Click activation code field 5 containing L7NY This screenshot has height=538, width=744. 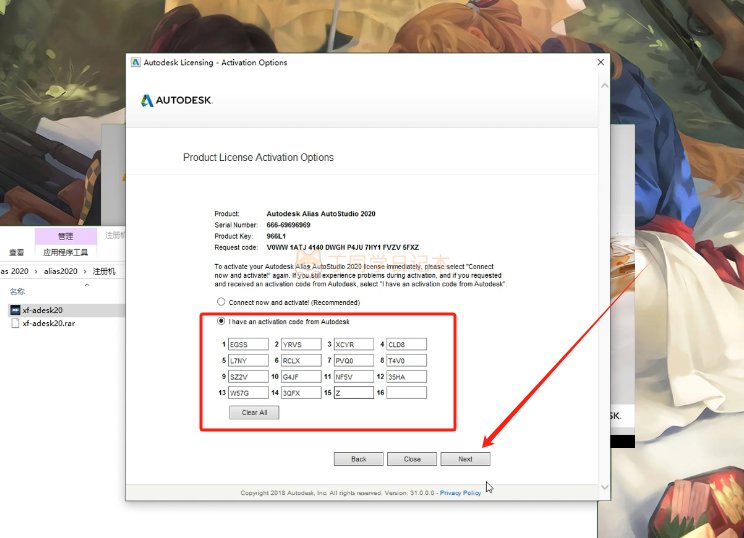(x=248, y=361)
